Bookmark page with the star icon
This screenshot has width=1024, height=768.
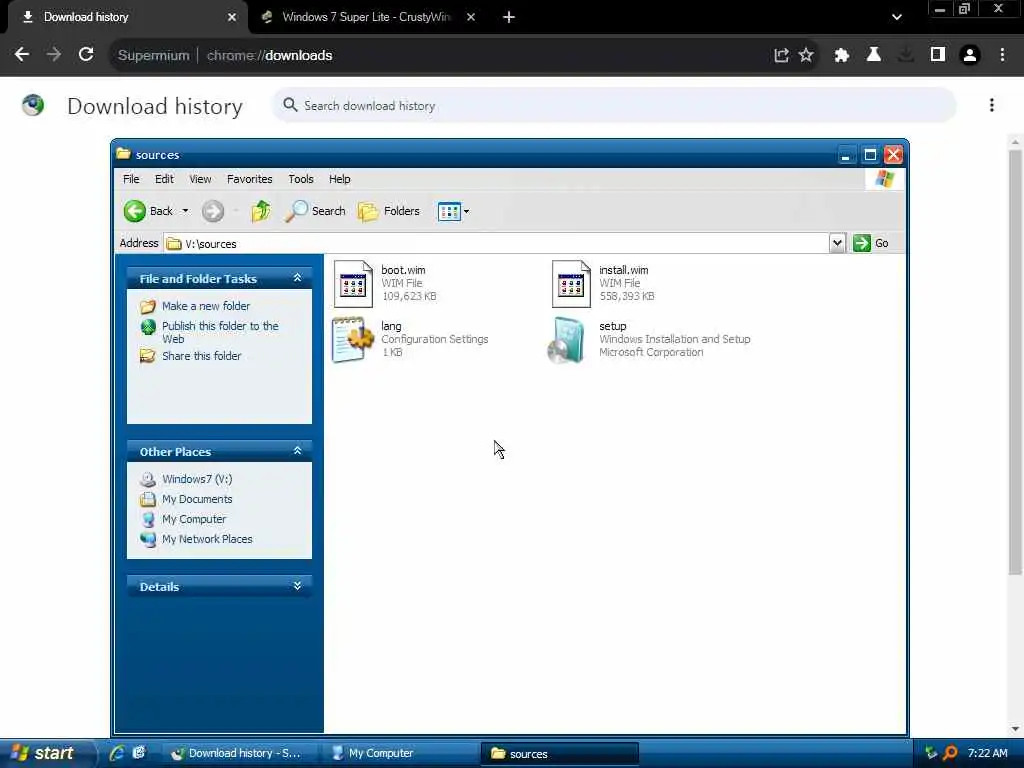[x=806, y=55]
